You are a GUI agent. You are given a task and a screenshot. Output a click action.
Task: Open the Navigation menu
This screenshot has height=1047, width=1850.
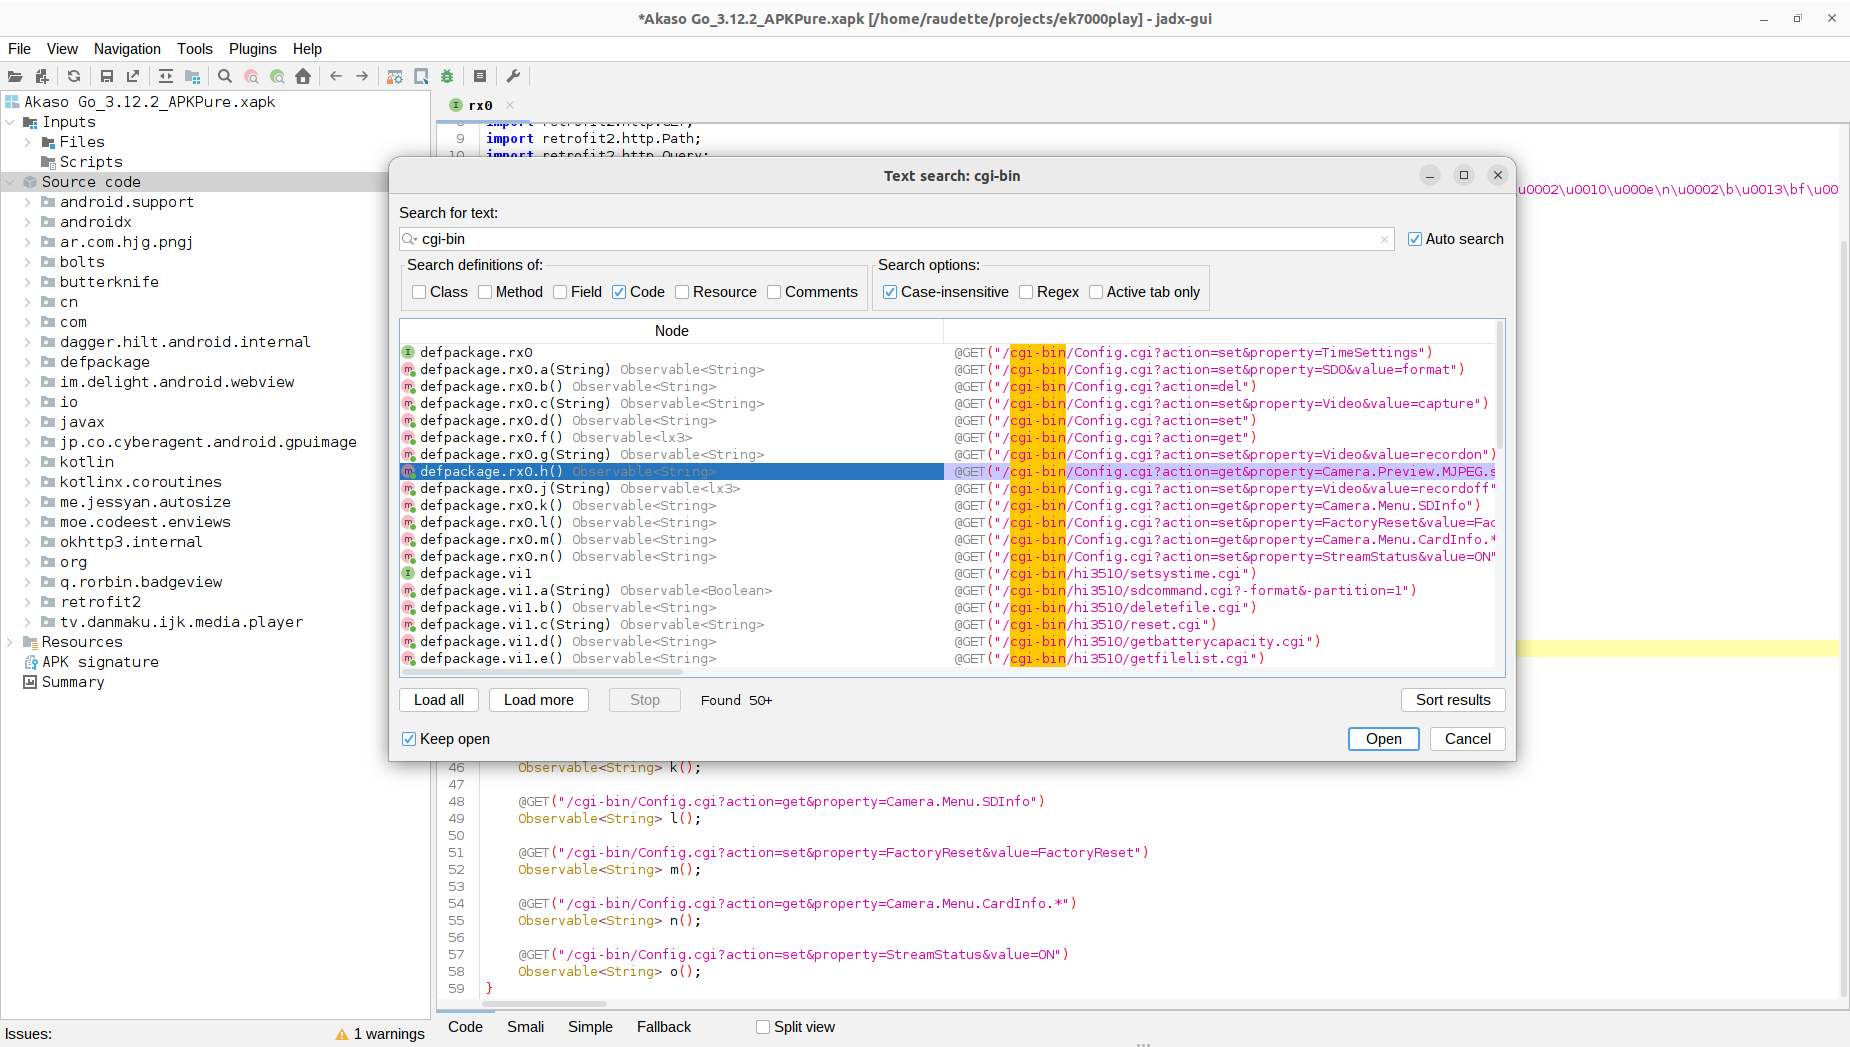coord(127,49)
